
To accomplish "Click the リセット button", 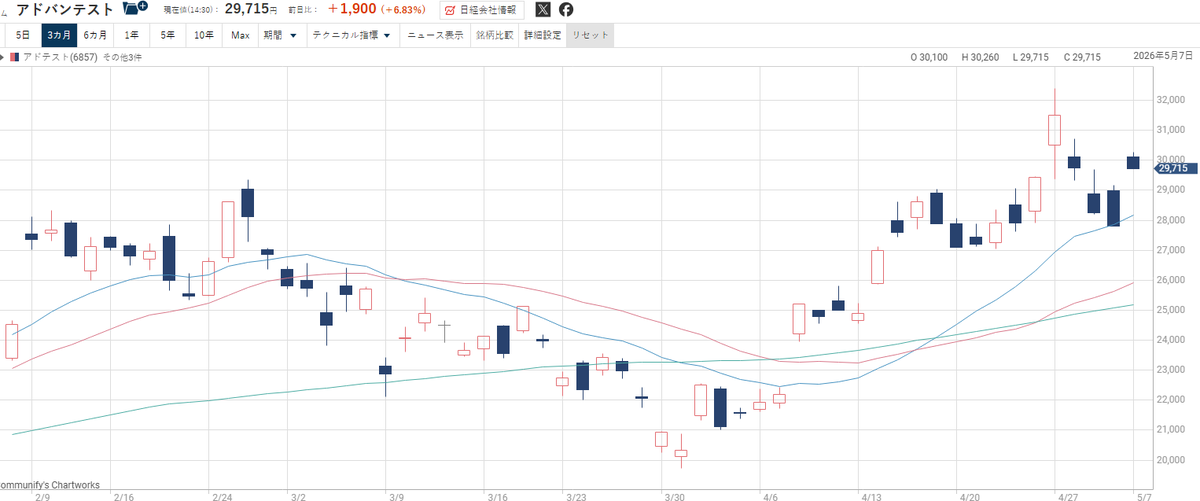I will (x=589, y=35).
